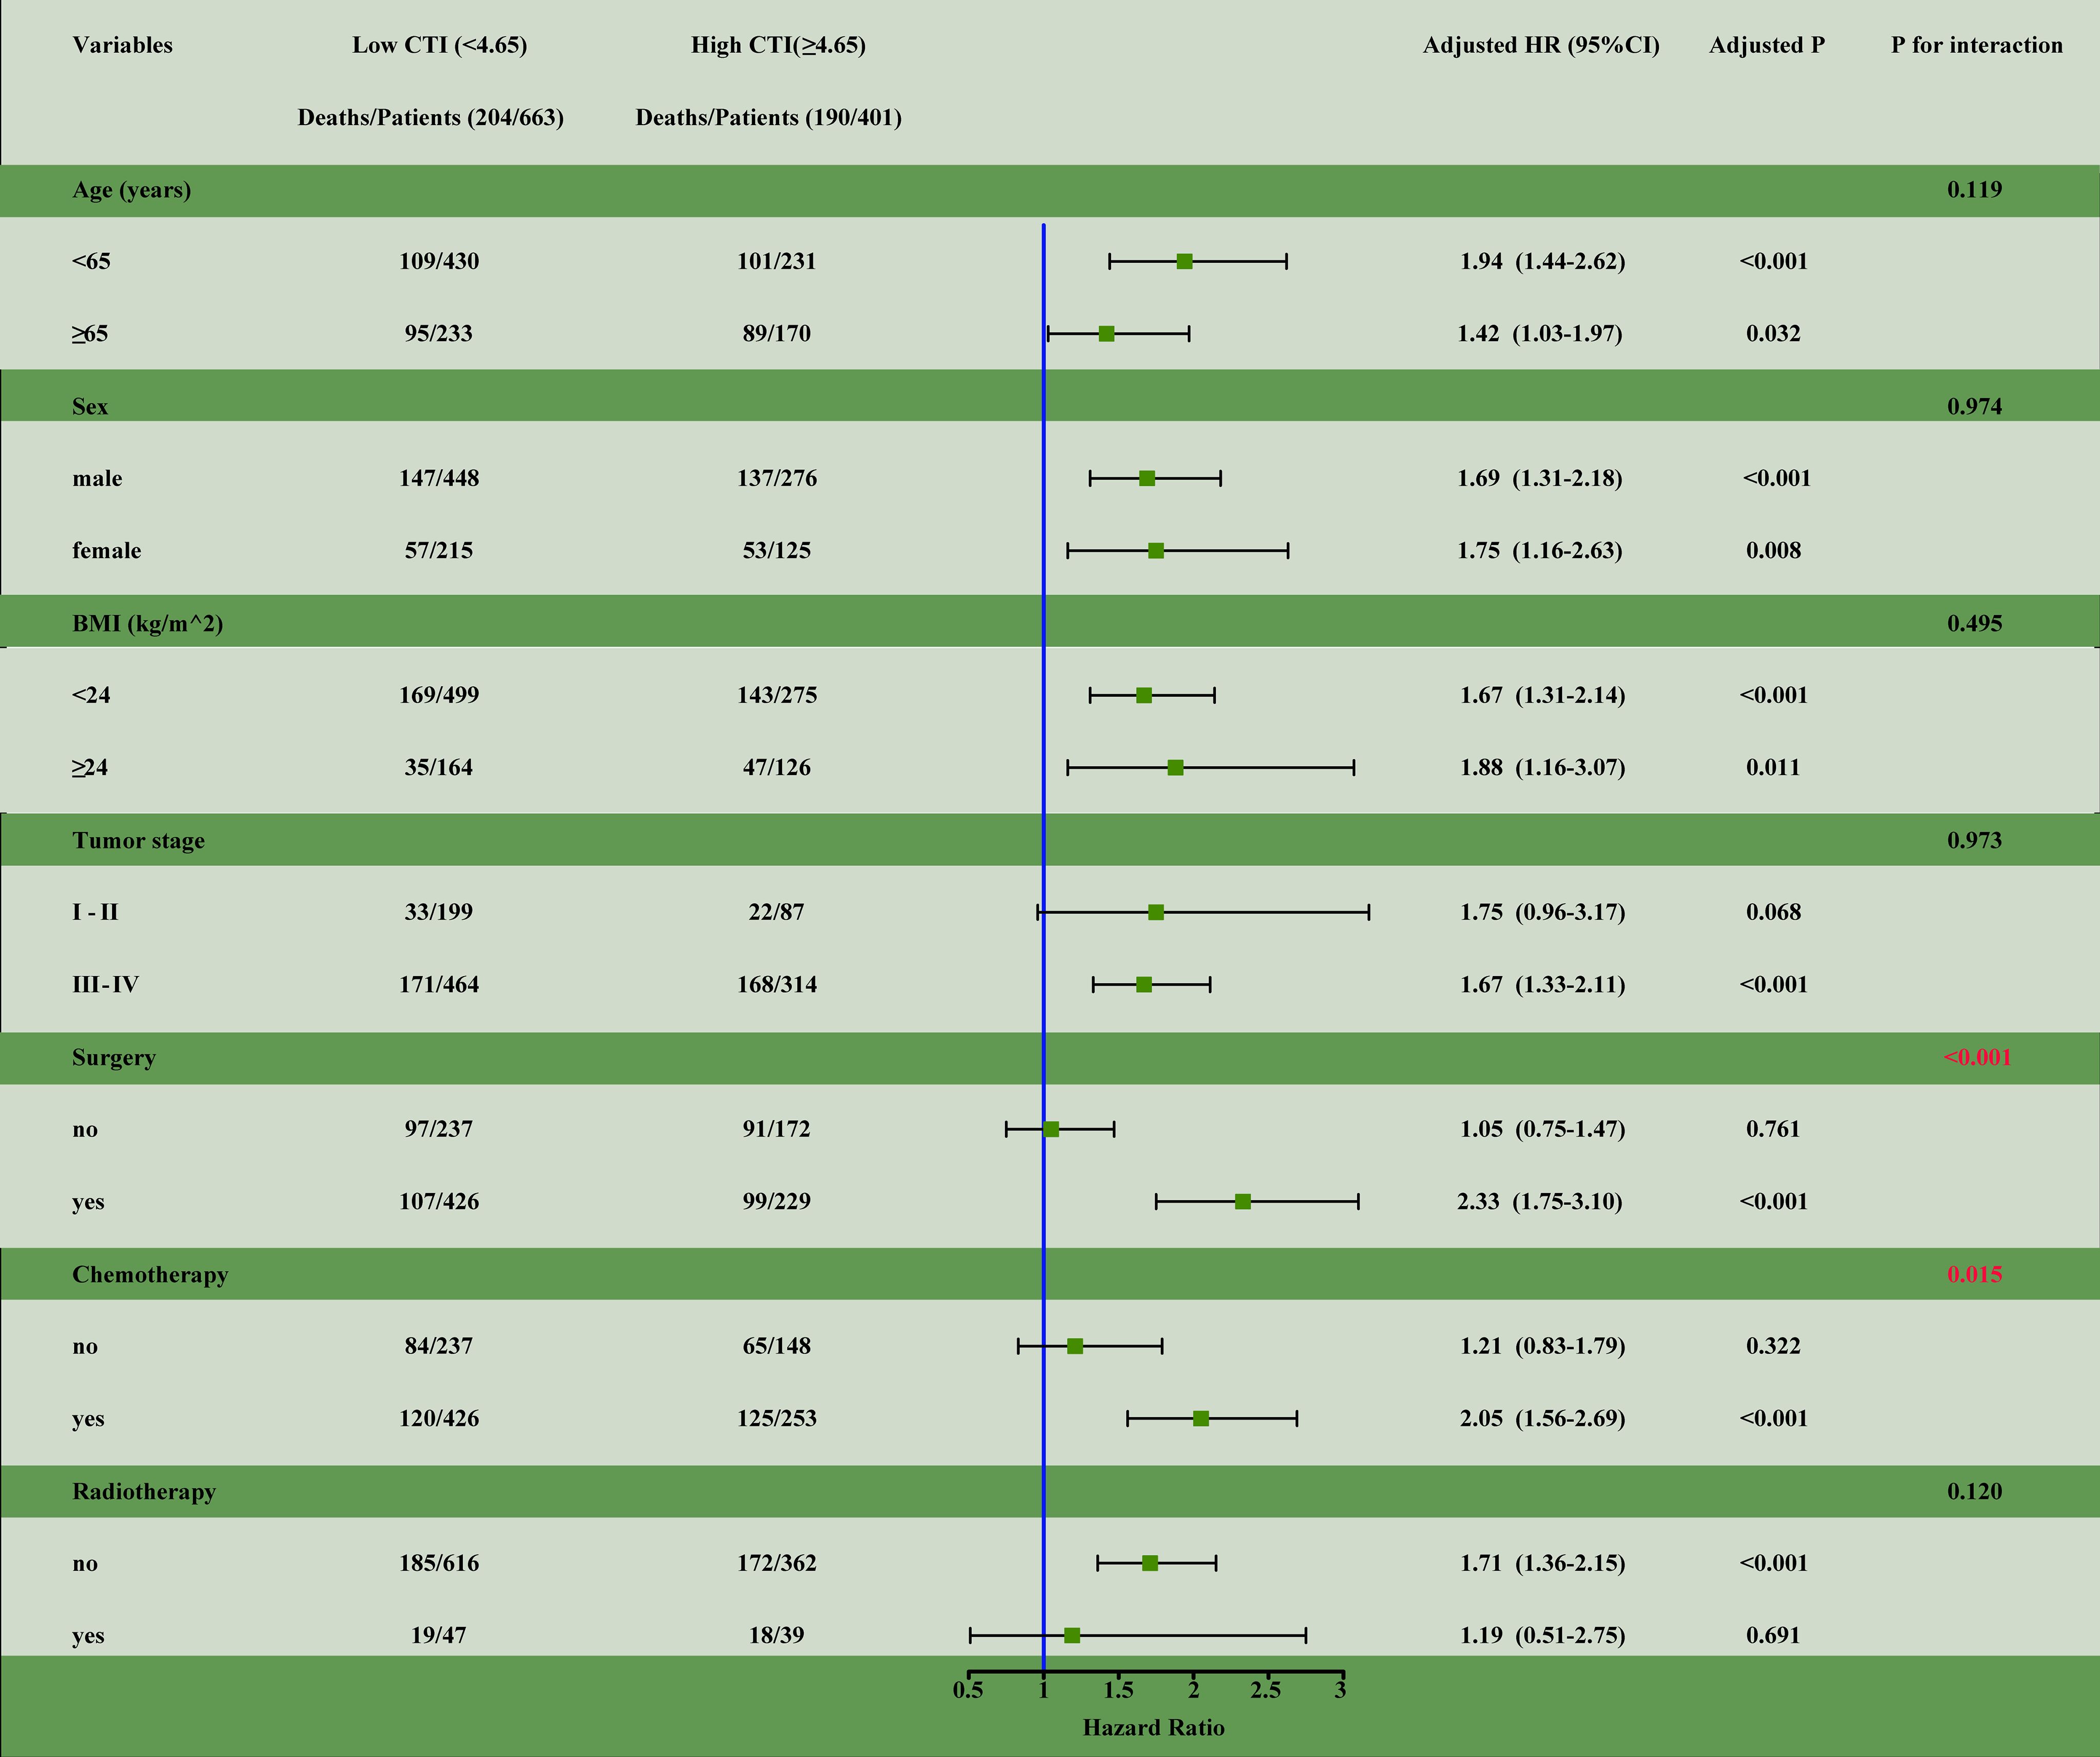
Task: Click "Adjusted HR (95%CI)" column header
Action: coord(1541,45)
